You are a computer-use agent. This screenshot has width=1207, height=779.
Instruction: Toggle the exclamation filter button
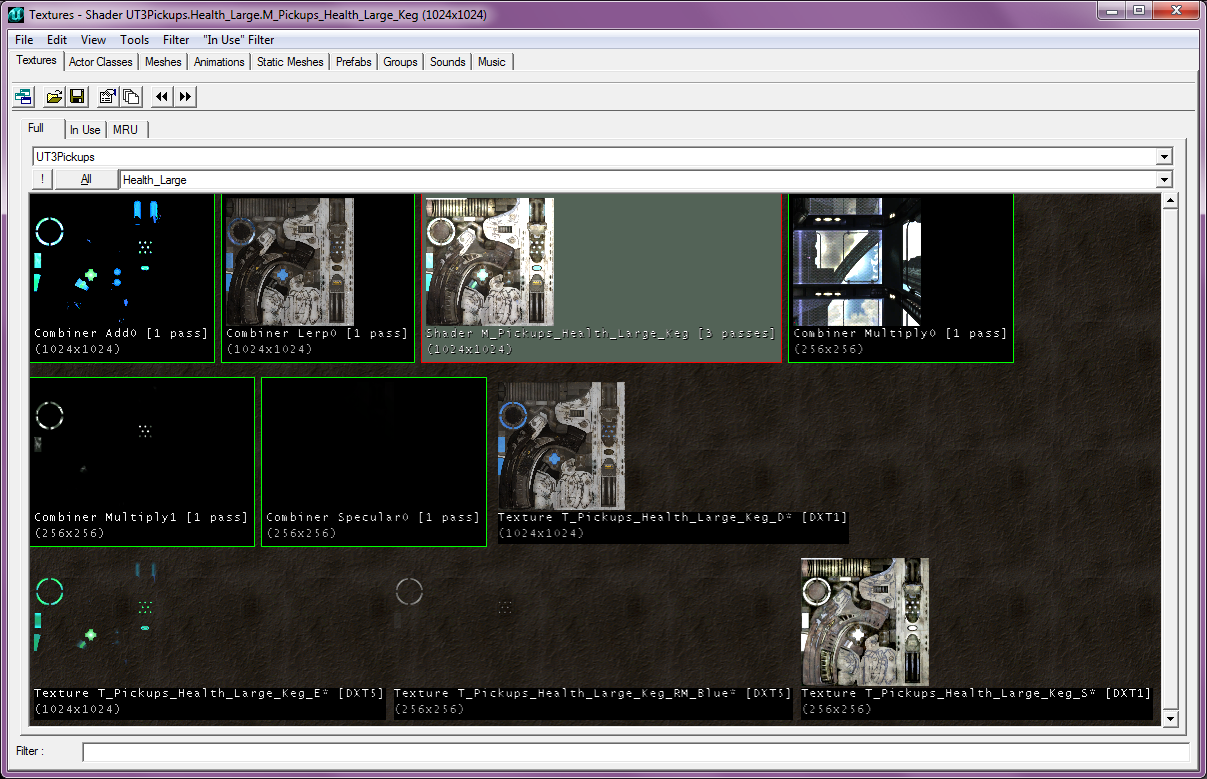point(42,180)
